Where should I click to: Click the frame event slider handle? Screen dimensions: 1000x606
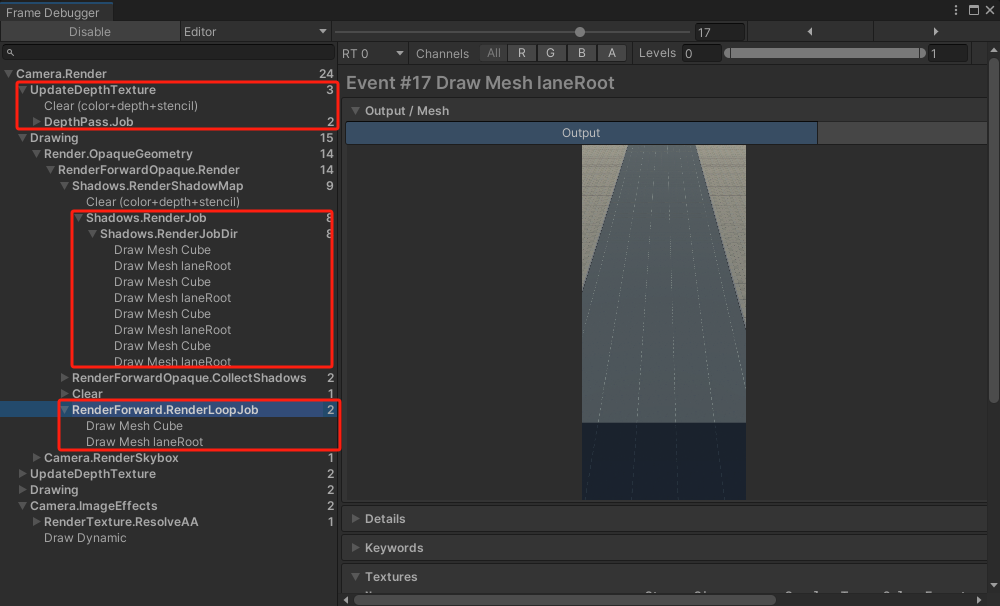pos(579,32)
